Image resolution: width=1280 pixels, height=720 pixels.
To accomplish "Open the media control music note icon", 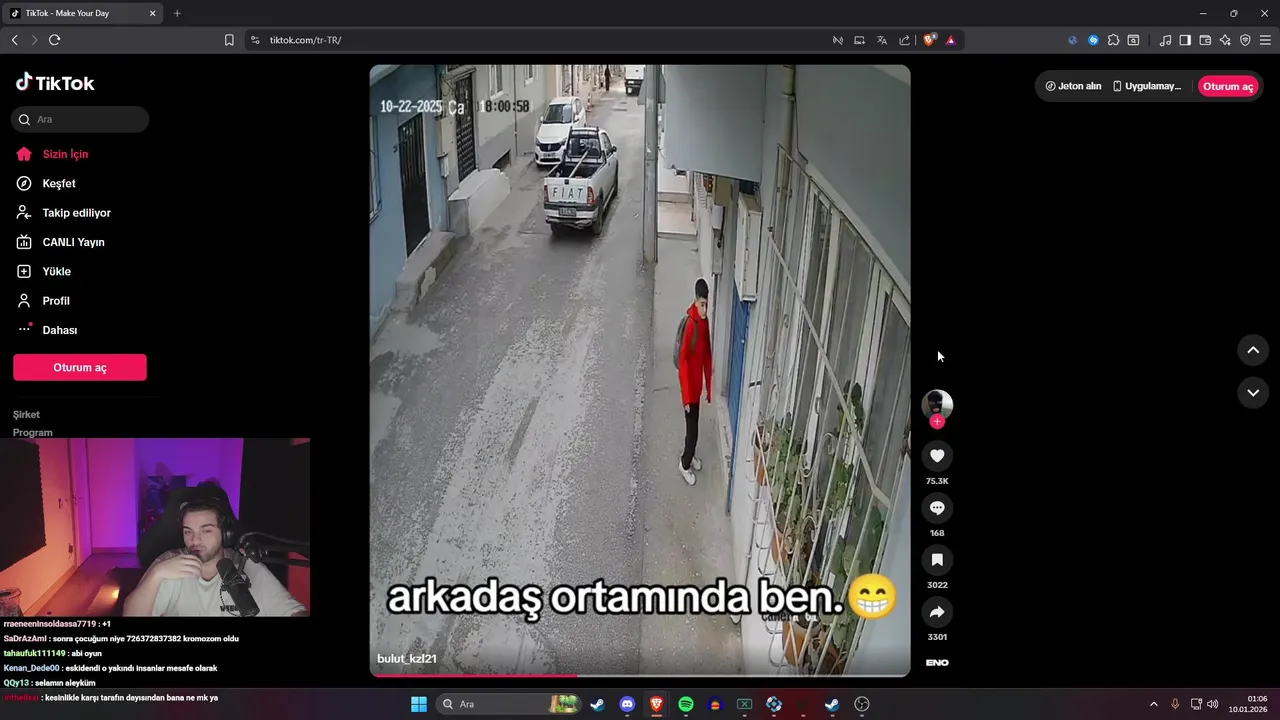I will click(x=1165, y=40).
